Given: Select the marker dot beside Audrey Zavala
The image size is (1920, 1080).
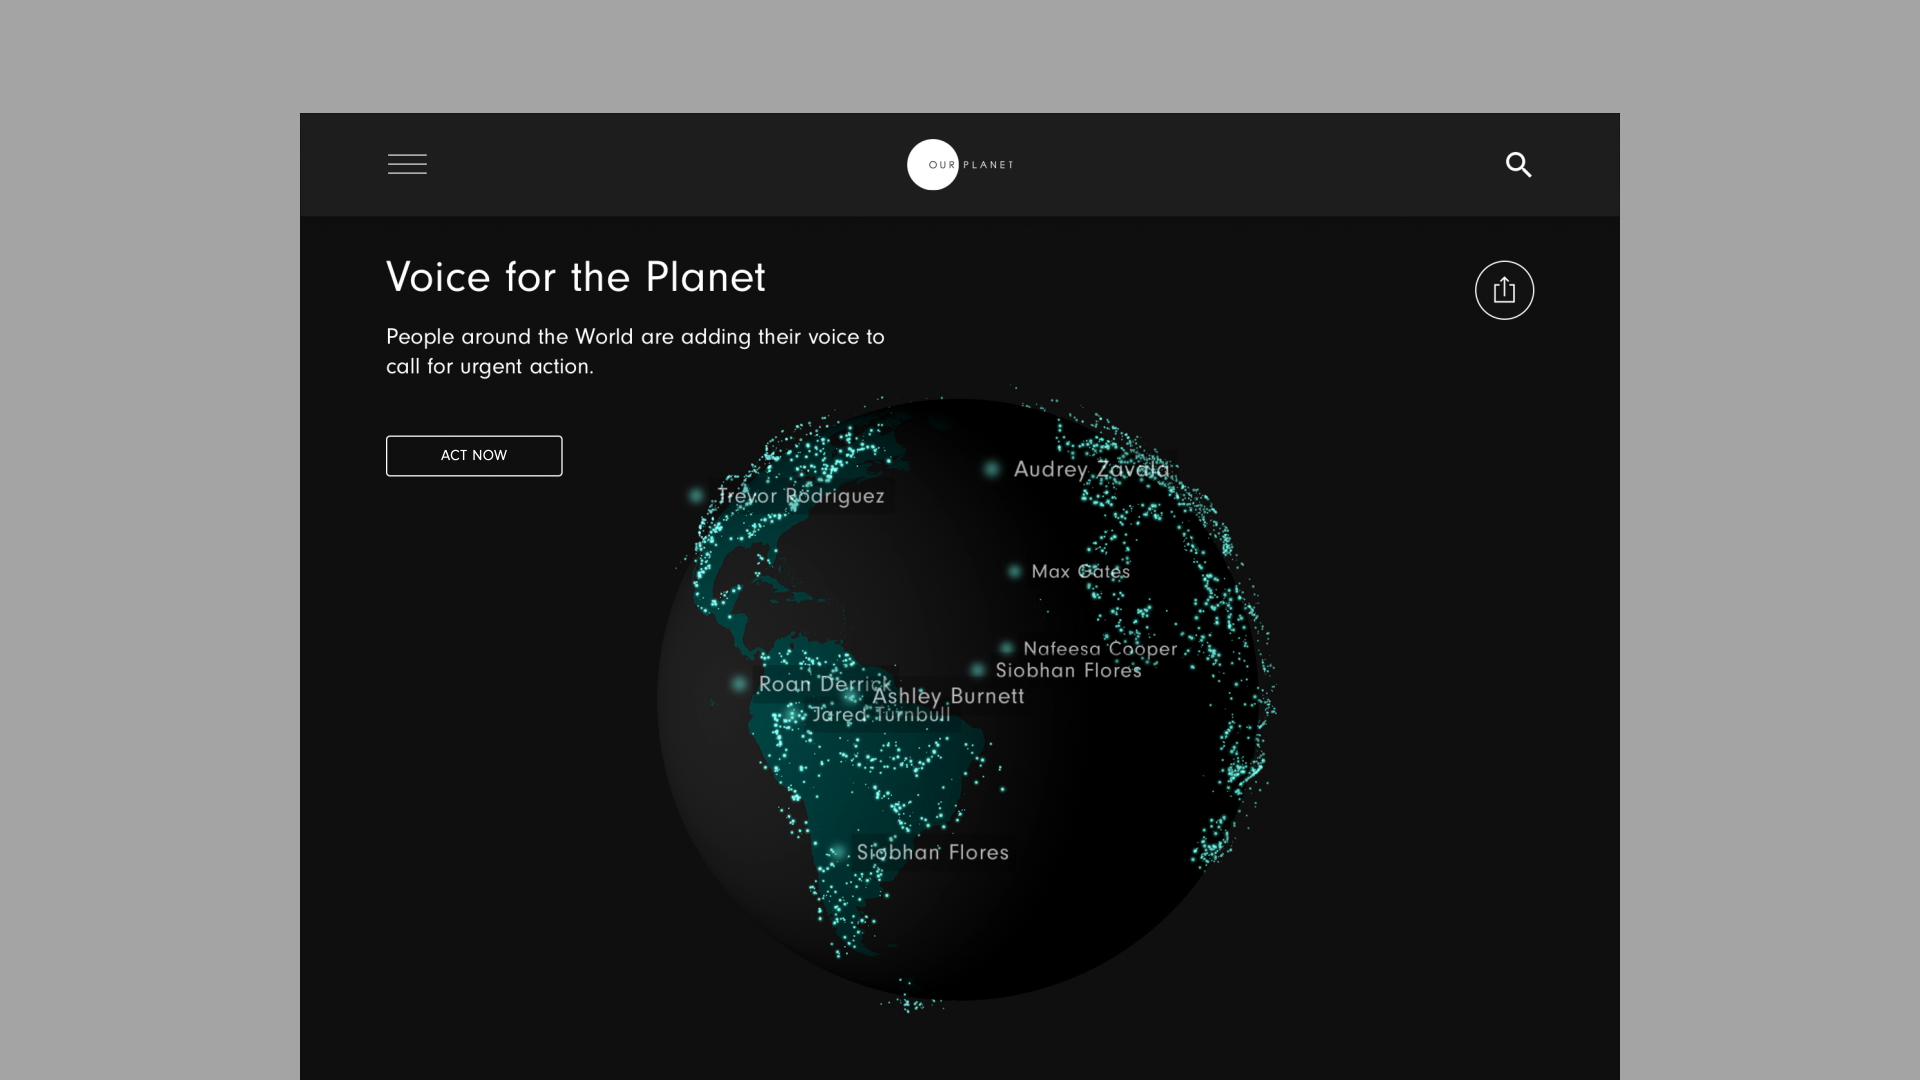Looking at the screenshot, I should pos(991,468).
